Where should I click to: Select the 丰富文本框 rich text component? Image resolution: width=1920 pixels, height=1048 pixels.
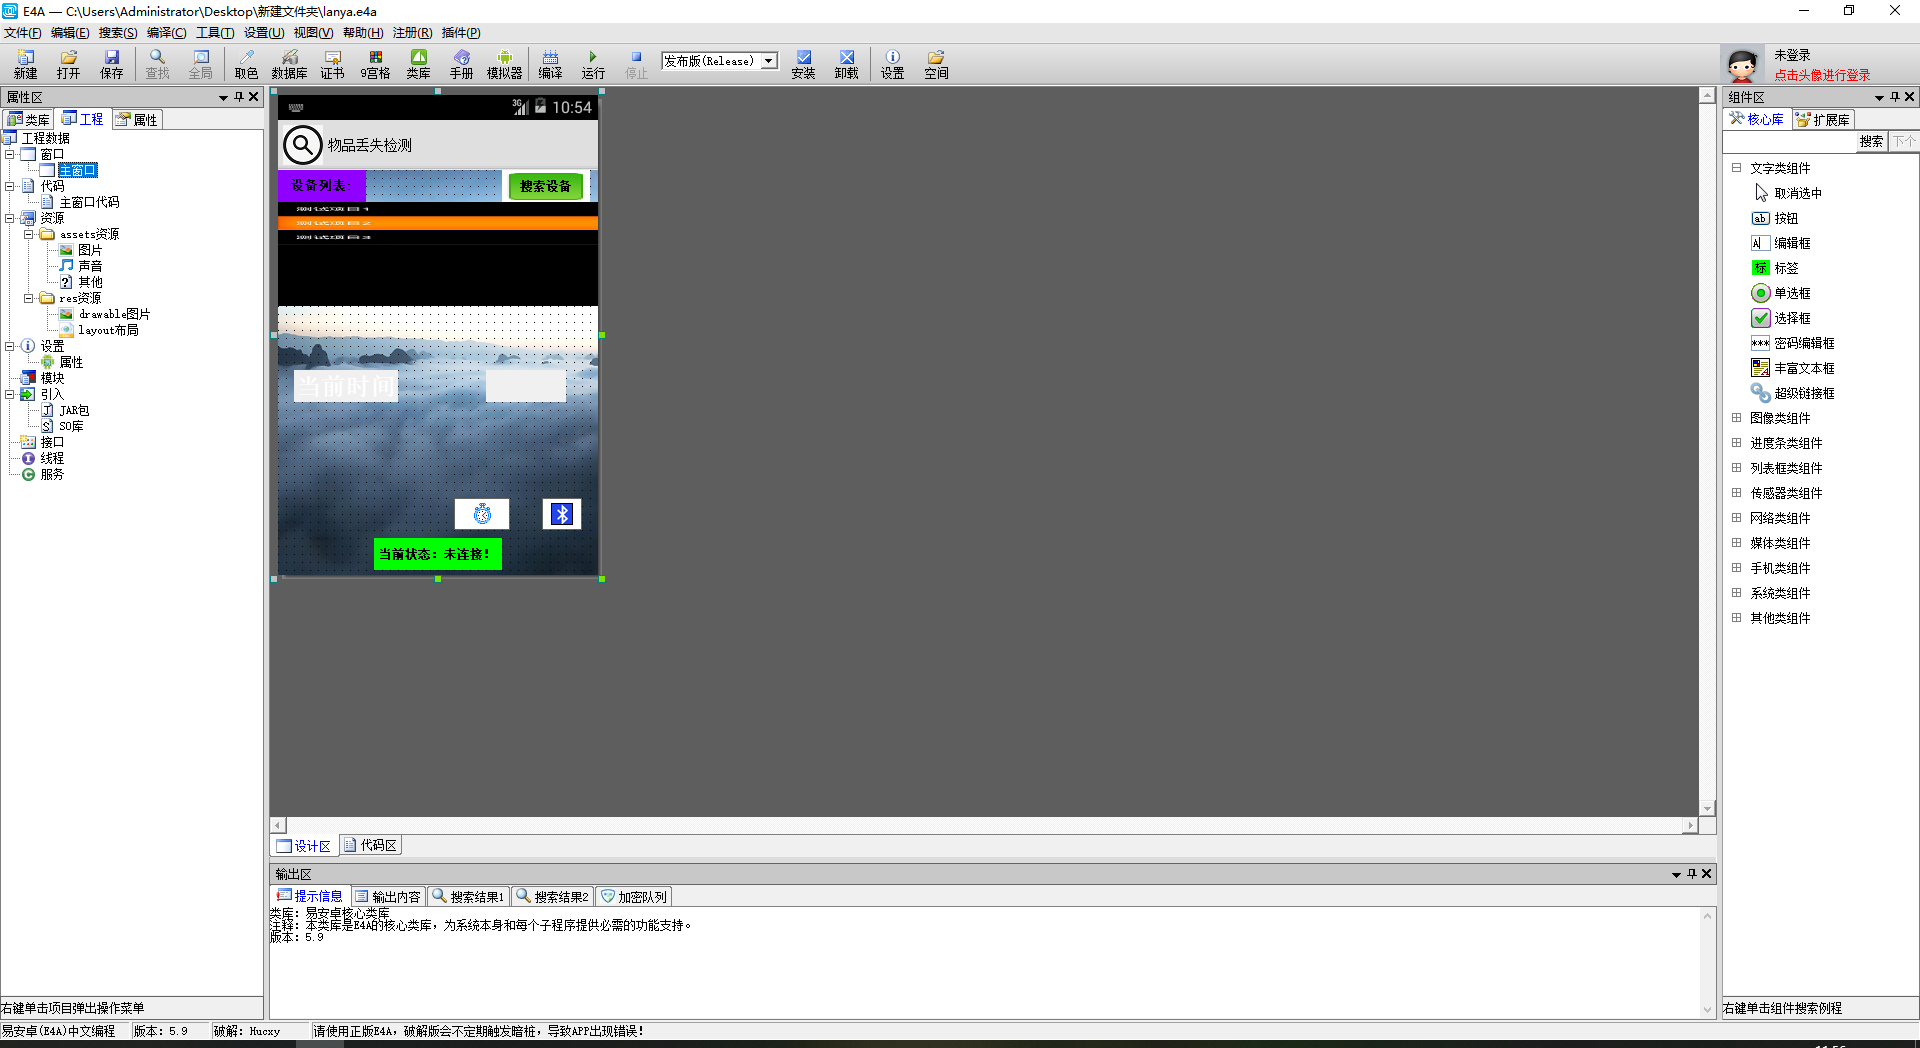point(1793,368)
